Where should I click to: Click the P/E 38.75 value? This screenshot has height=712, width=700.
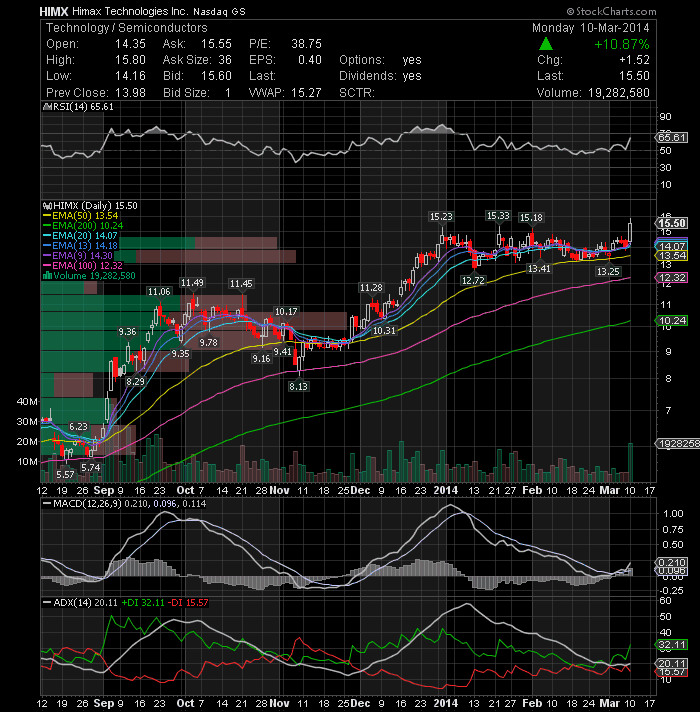coord(306,44)
